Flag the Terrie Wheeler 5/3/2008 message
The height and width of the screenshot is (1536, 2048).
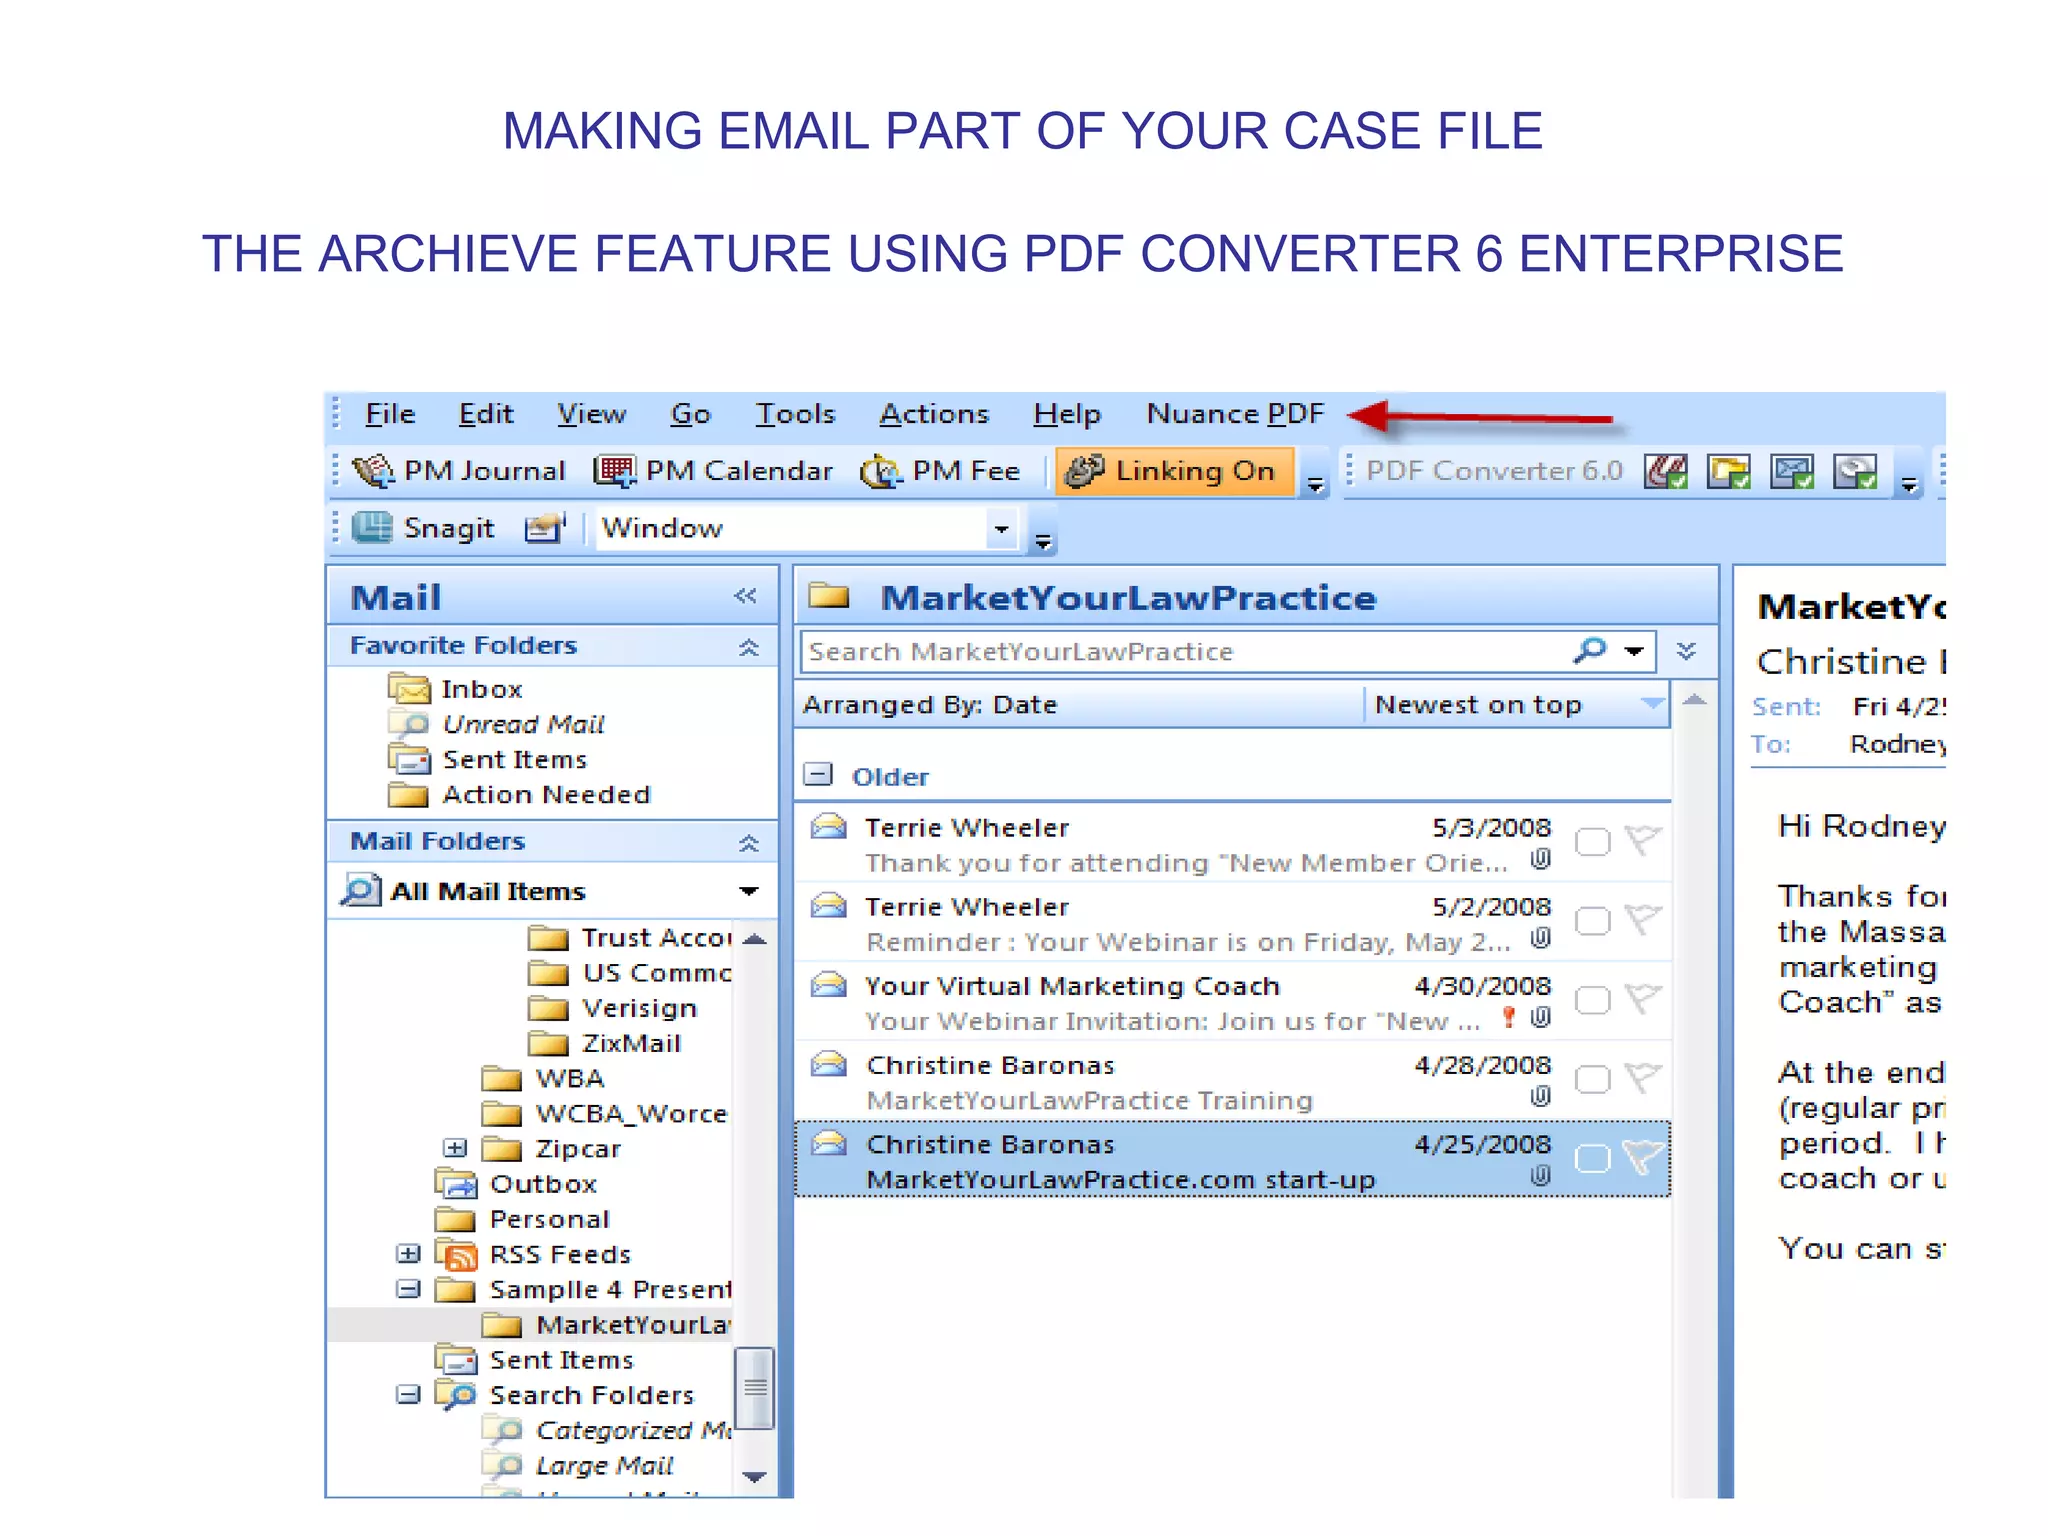(1641, 840)
